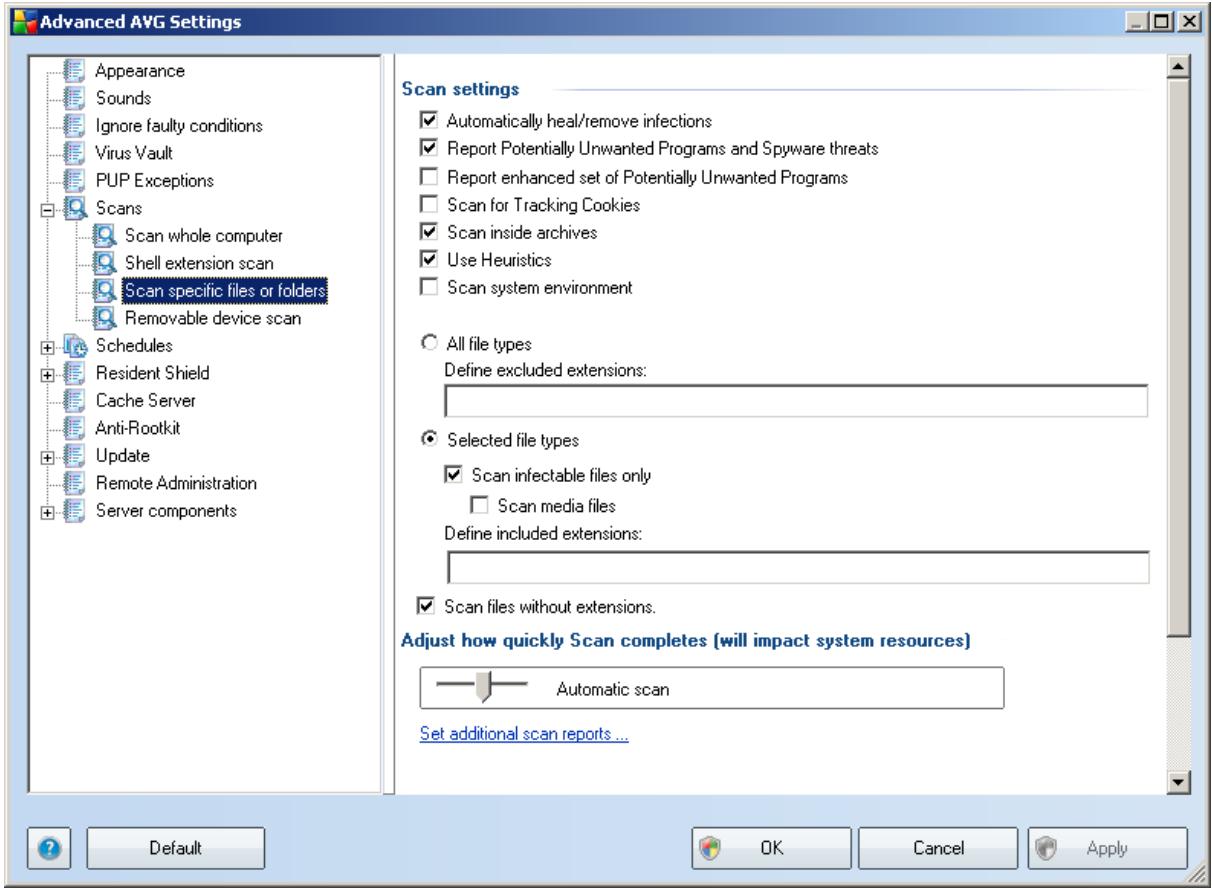This screenshot has height=889, width=1212.
Task: Open help with the question mark icon
Action: click(x=50, y=847)
